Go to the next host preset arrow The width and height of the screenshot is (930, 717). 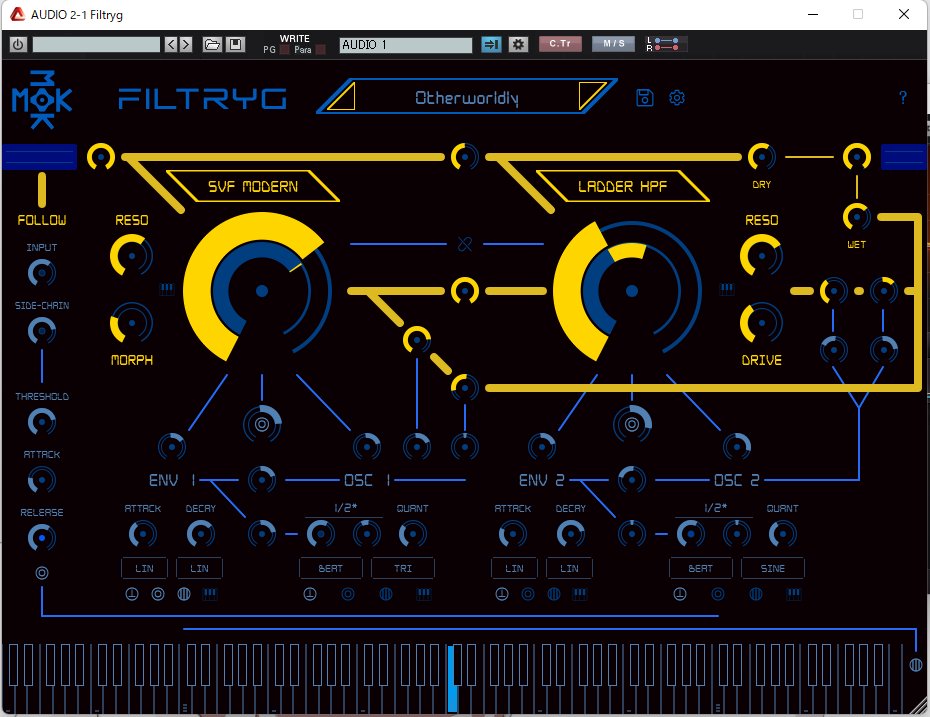pyautogui.click(x=186, y=44)
